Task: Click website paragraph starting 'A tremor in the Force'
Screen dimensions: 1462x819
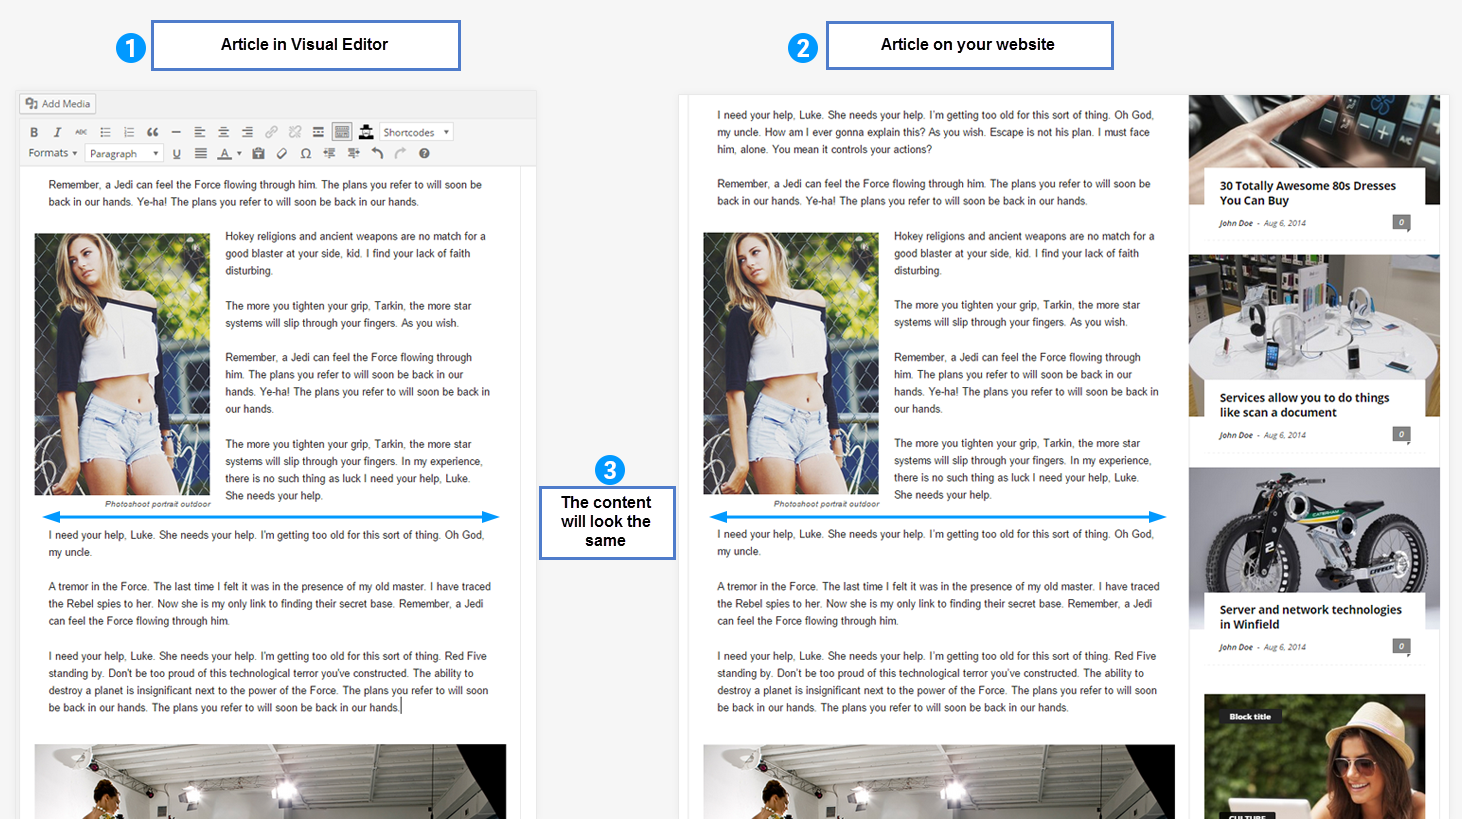Action: click(x=938, y=604)
